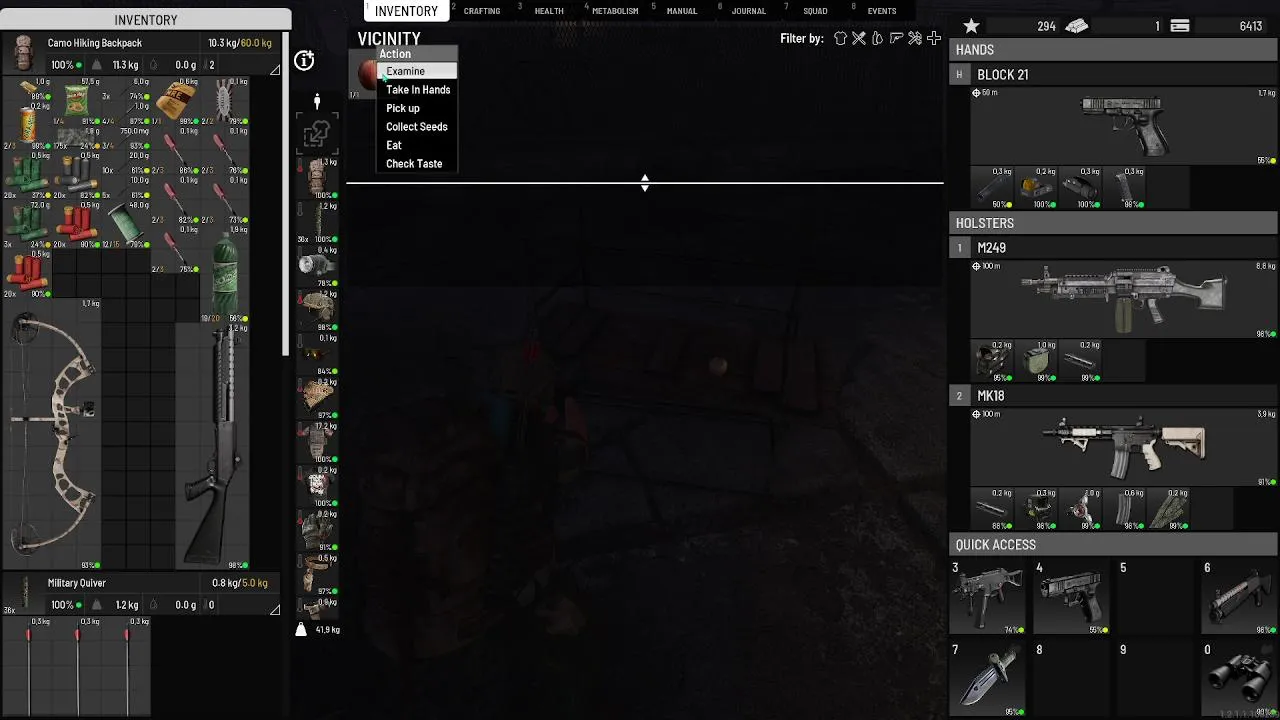Switch to the Journal tab

[748, 11]
